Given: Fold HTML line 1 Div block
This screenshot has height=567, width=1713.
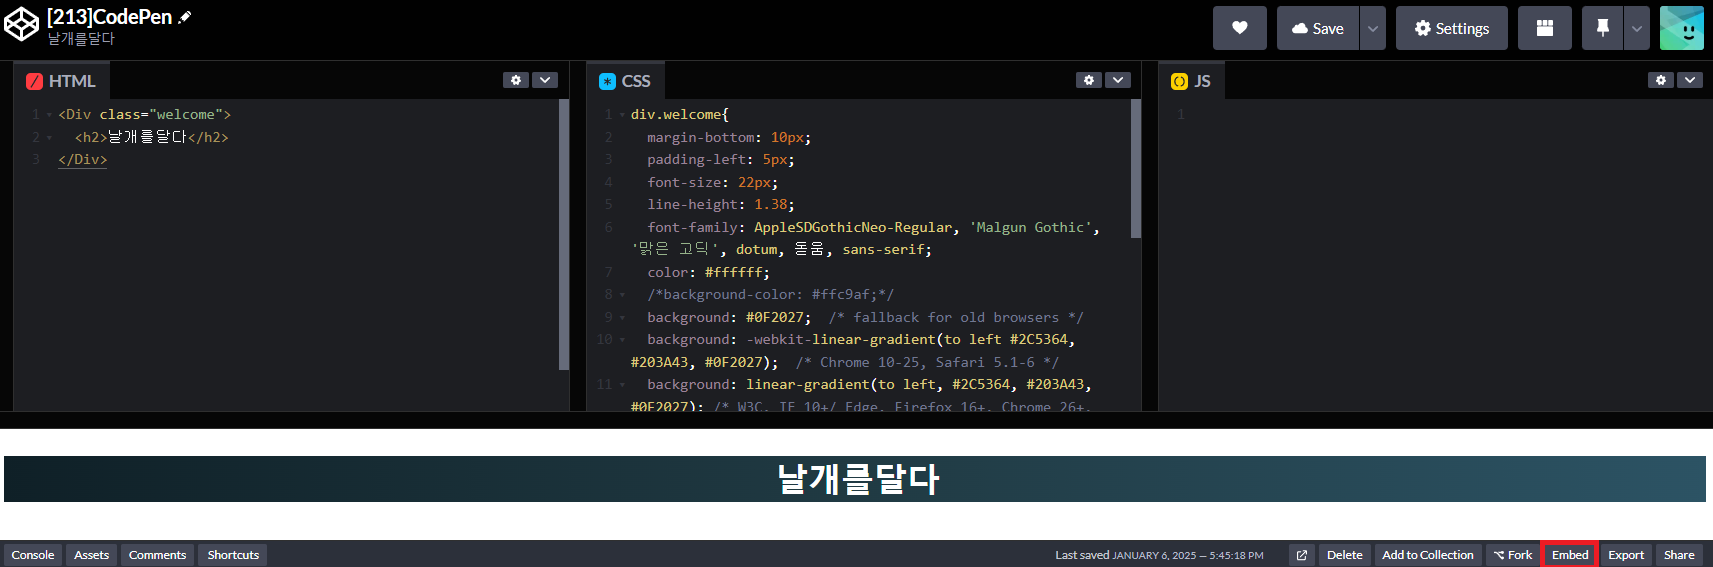Looking at the screenshot, I should 49,115.
